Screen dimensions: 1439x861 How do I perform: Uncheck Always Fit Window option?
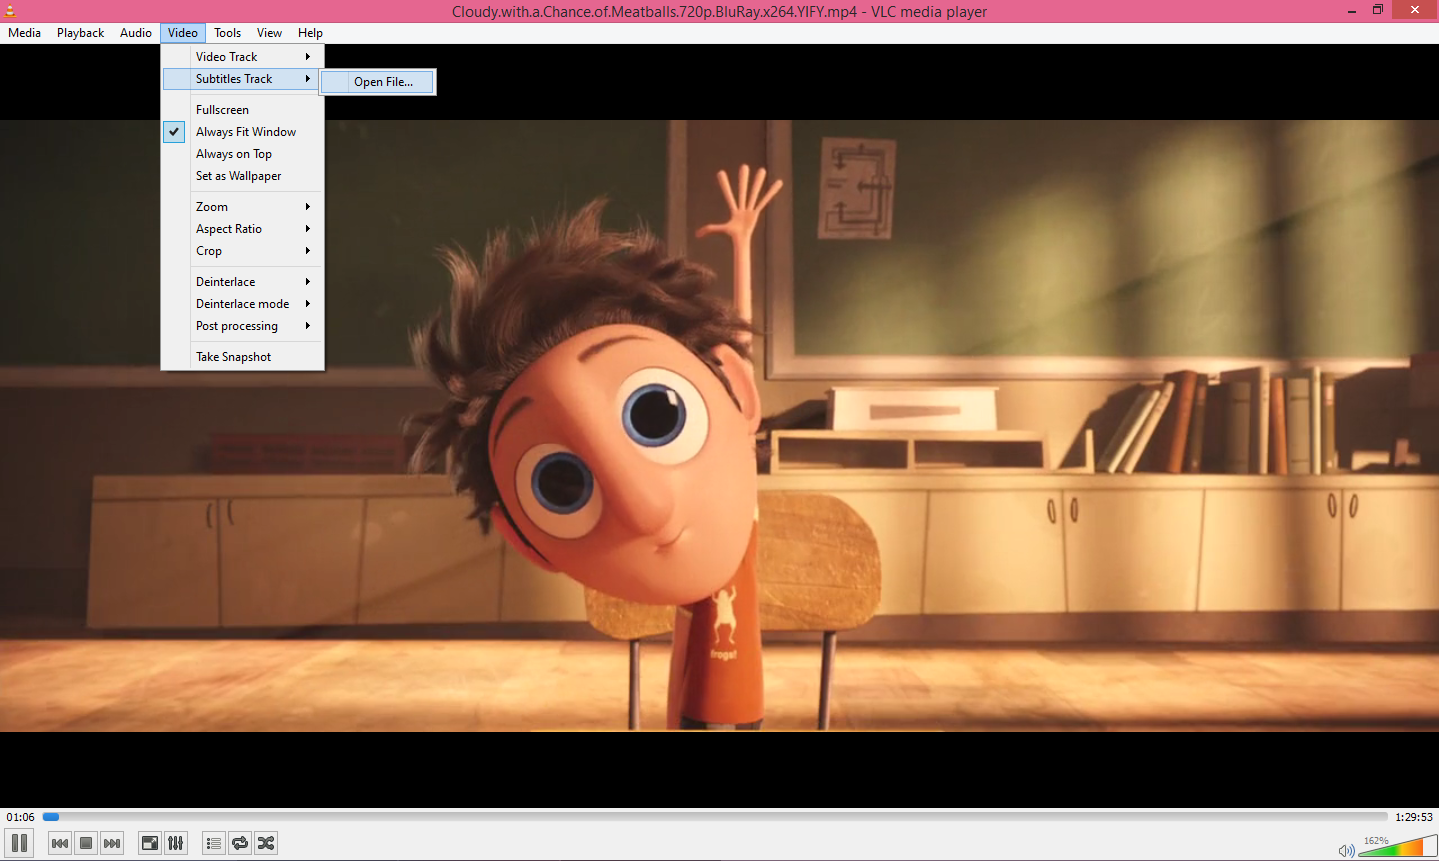pos(243,132)
